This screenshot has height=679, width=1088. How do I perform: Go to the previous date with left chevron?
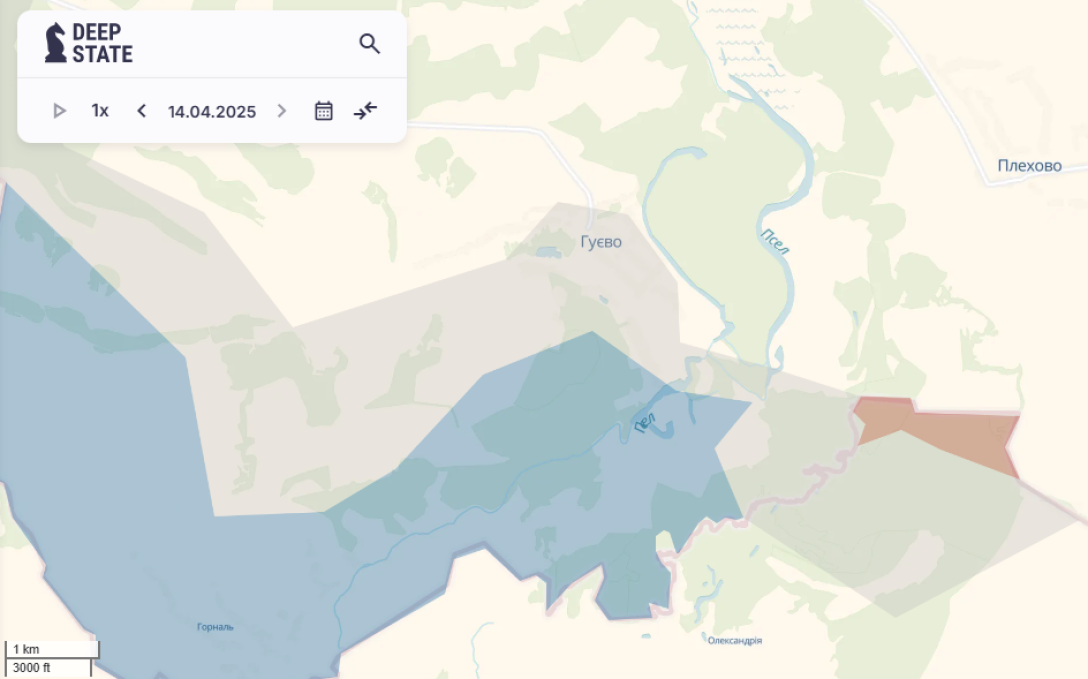(x=141, y=111)
